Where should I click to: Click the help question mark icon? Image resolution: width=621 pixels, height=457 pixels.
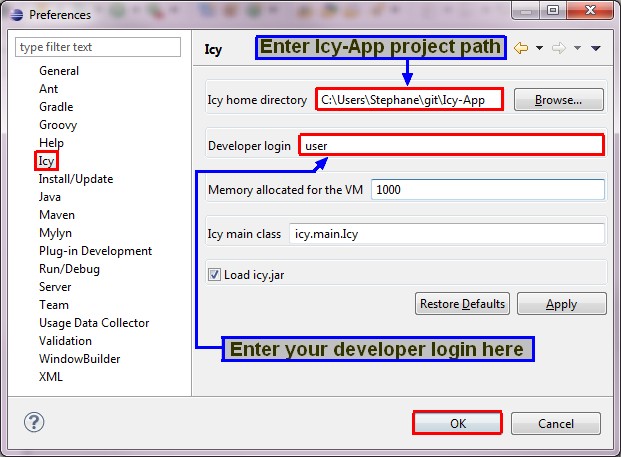34,422
